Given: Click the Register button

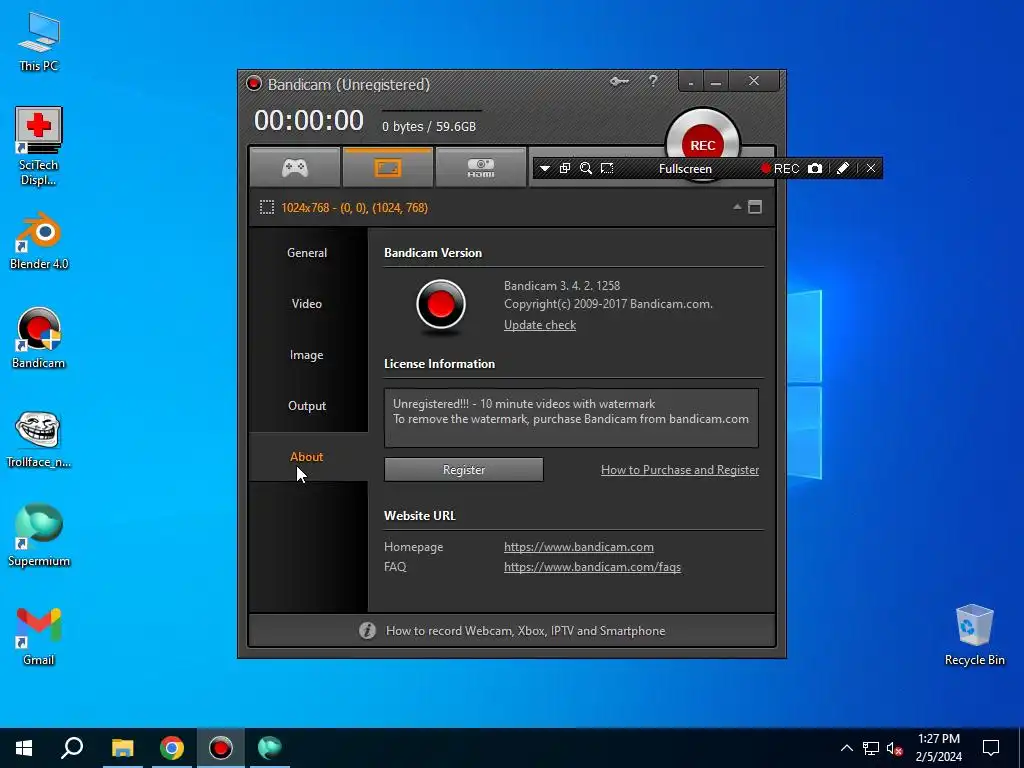Looking at the screenshot, I should (x=464, y=470).
